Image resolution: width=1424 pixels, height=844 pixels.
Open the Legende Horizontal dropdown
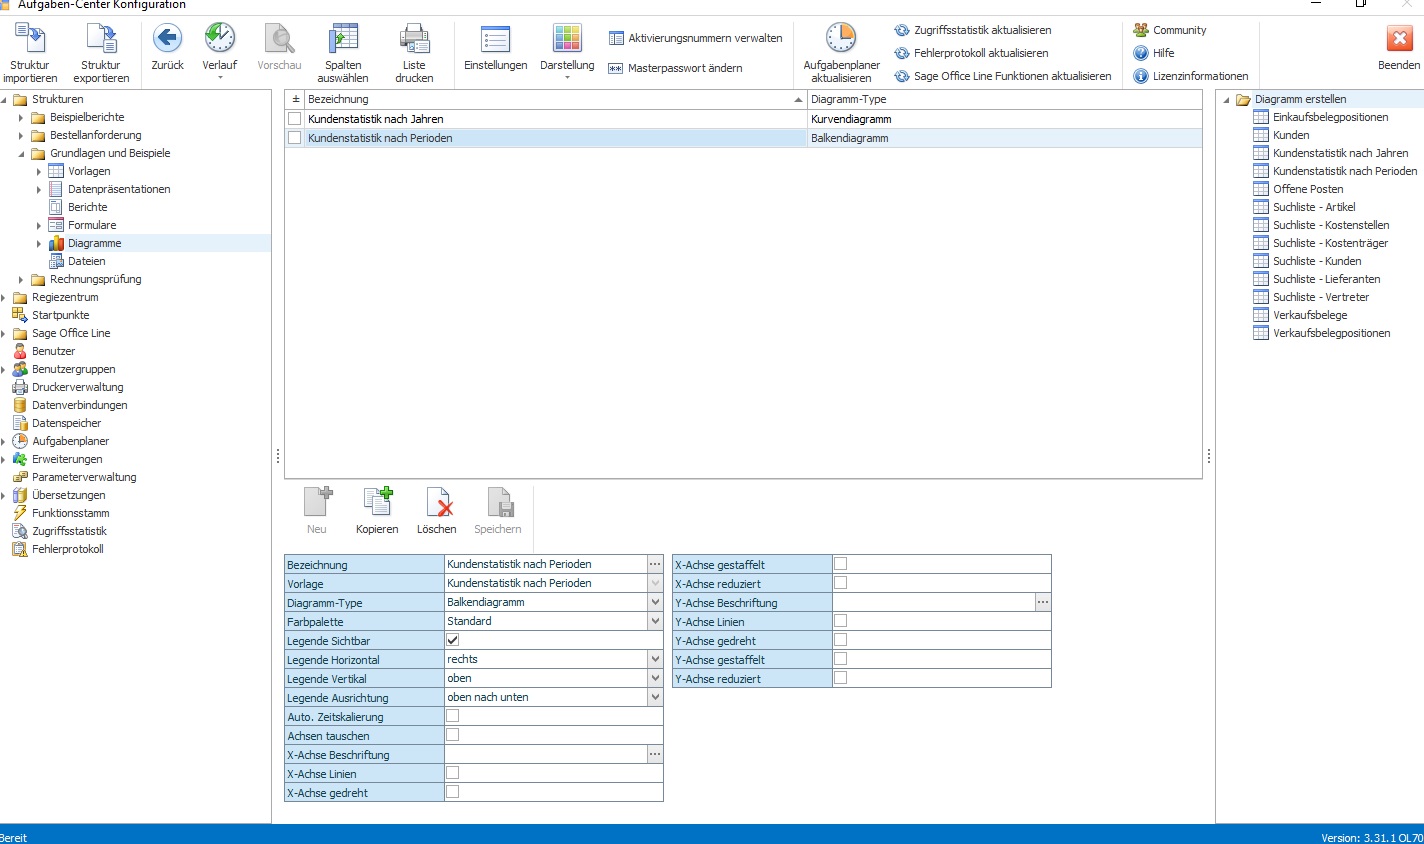(x=655, y=659)
